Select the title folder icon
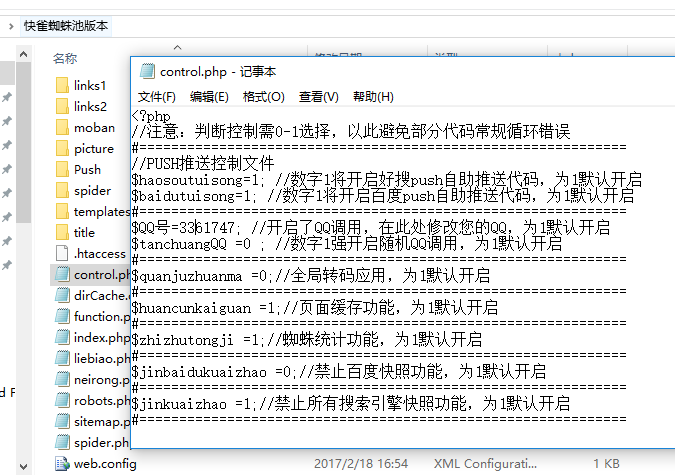The image size is (675, 475). pyautogui.click(x=62, y=233)
